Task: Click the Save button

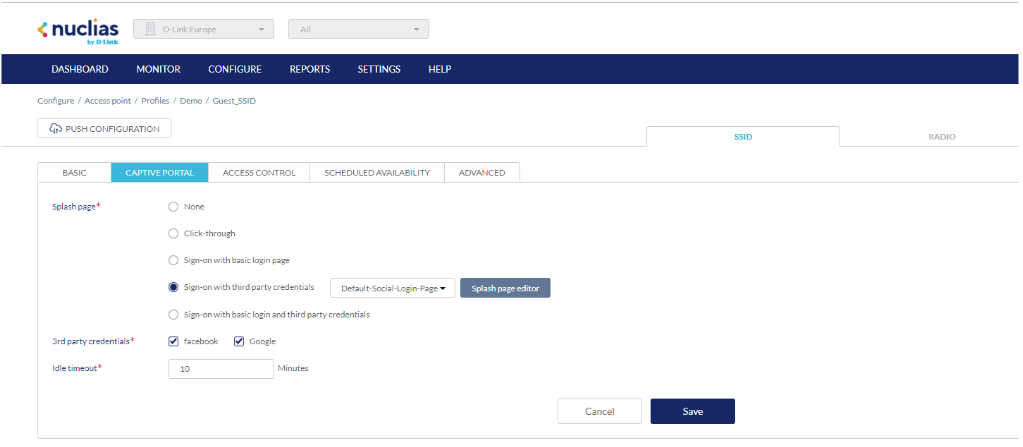Action: (x=692, y=411)
